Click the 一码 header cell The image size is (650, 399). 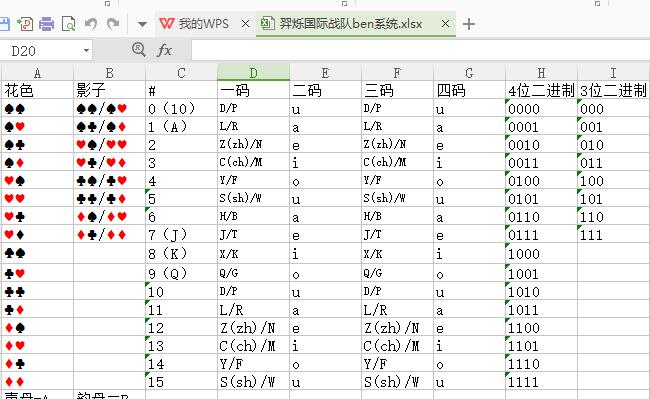pos(253,90)
